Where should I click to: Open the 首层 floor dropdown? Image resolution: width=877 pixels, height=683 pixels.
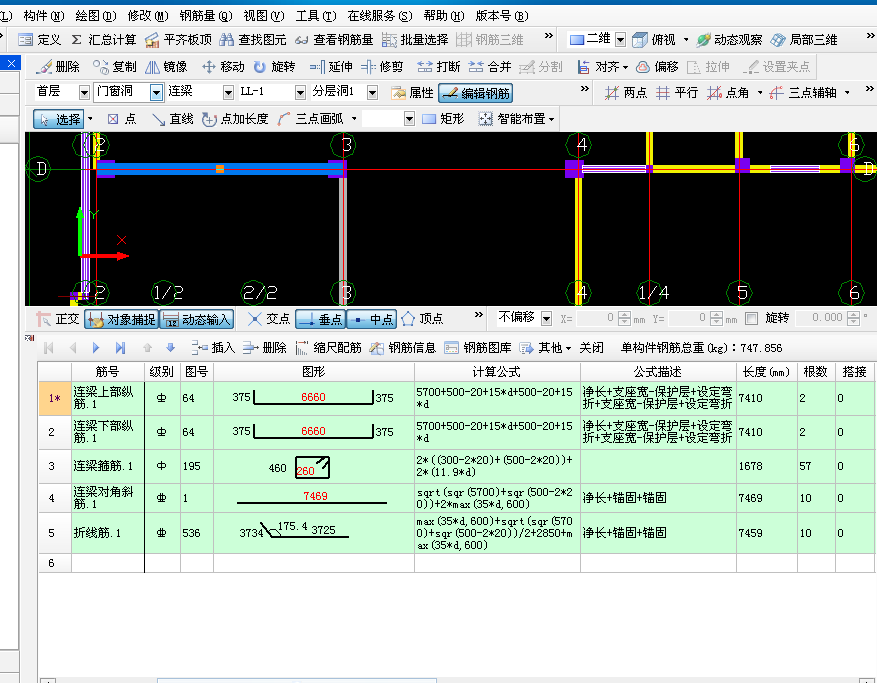[x=84, y=92]
